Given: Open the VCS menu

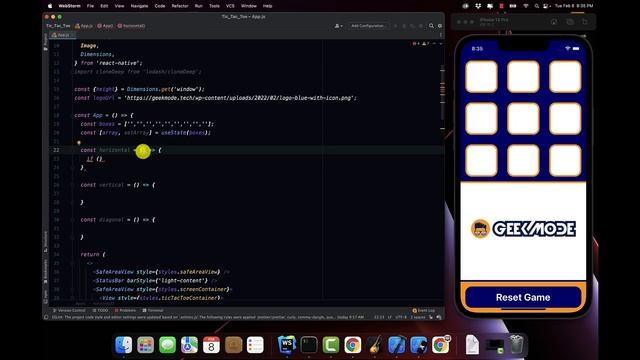Looking at the screenshot, I should pyautogui.click(x=230, y=6).
